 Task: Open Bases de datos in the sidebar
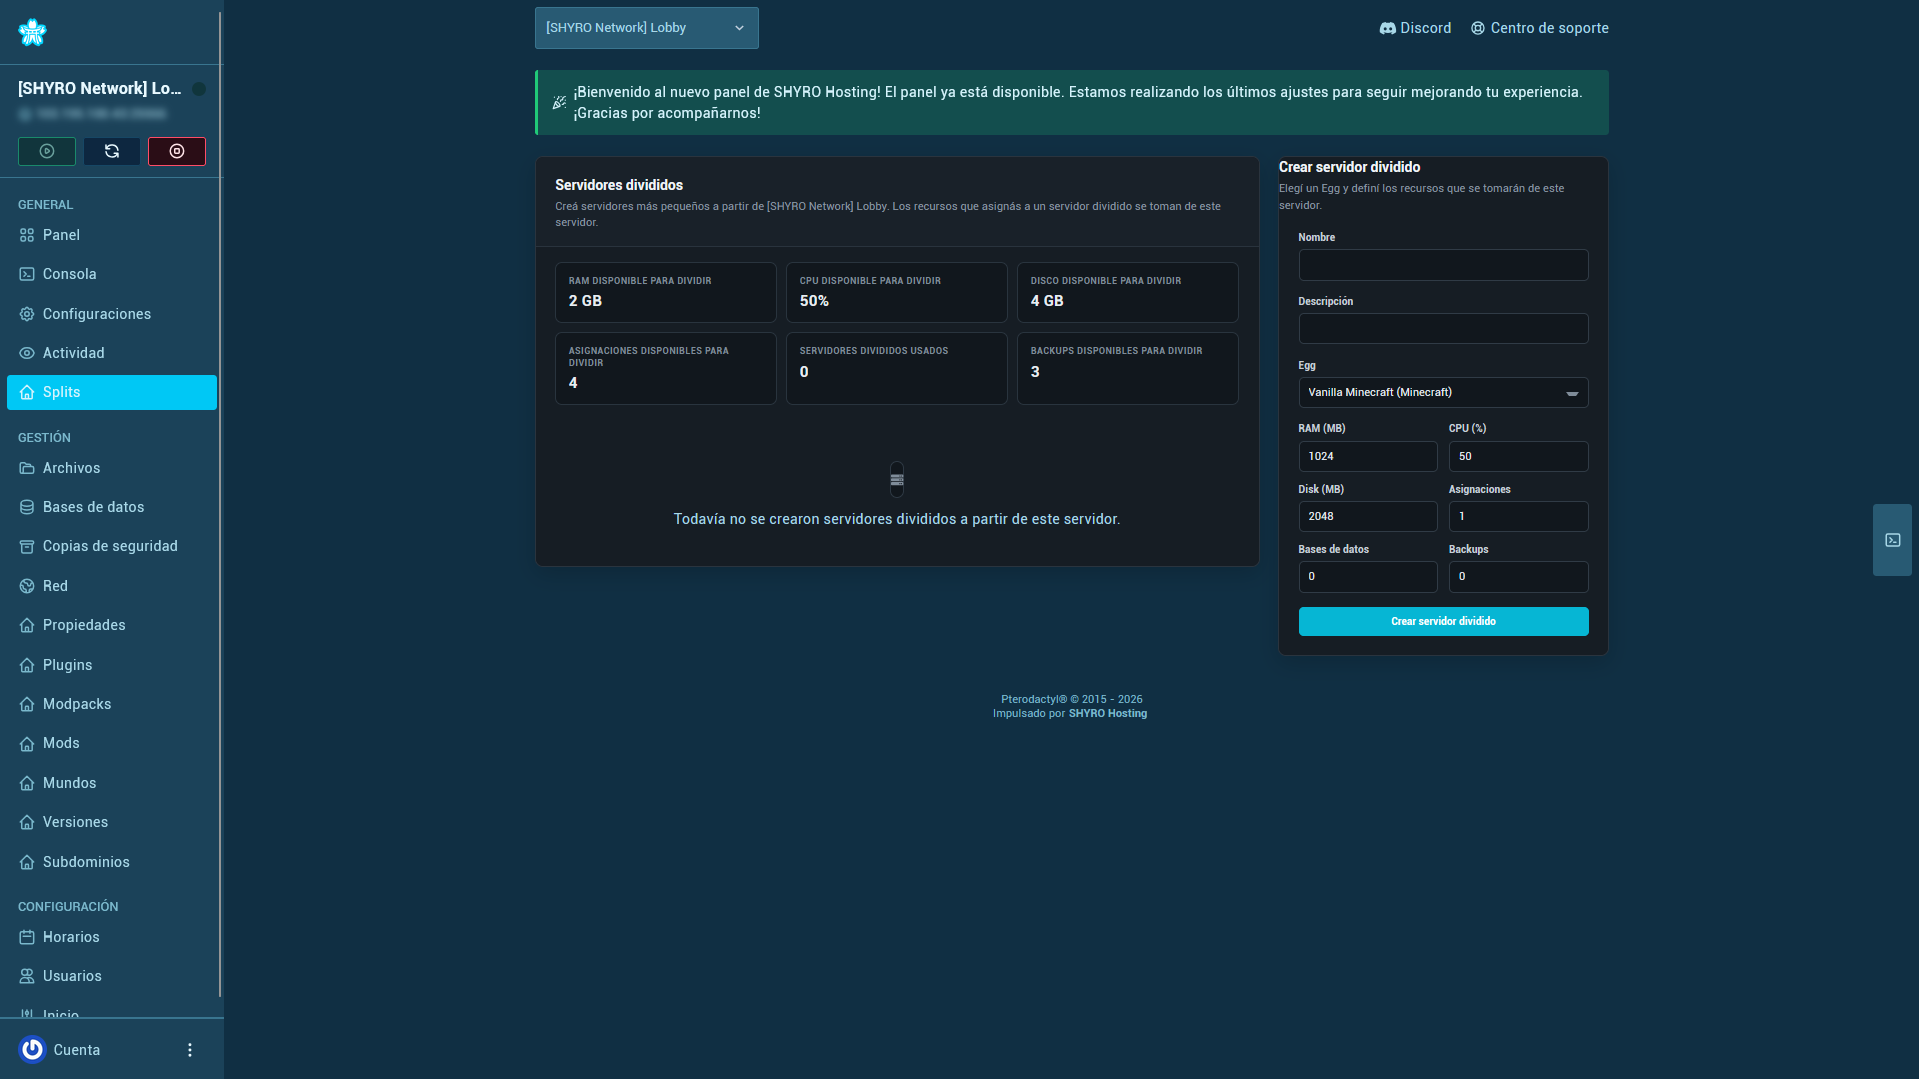(x=112, y=507)
